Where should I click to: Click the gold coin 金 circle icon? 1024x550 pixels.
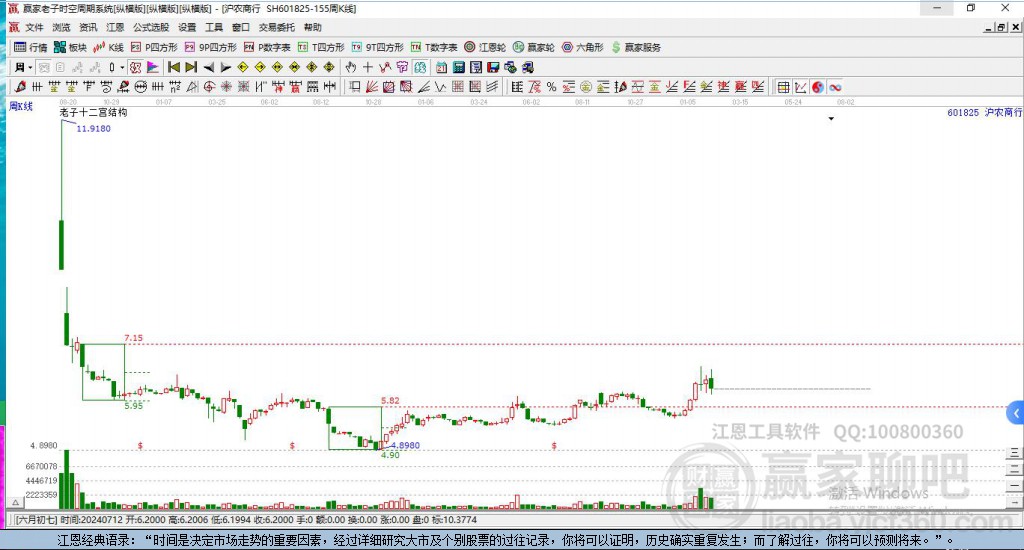coord(586,87)
